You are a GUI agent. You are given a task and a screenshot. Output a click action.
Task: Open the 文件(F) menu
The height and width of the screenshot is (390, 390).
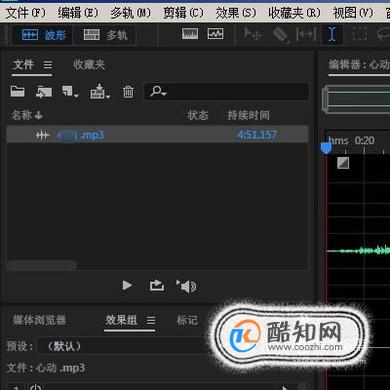[26, 13]
